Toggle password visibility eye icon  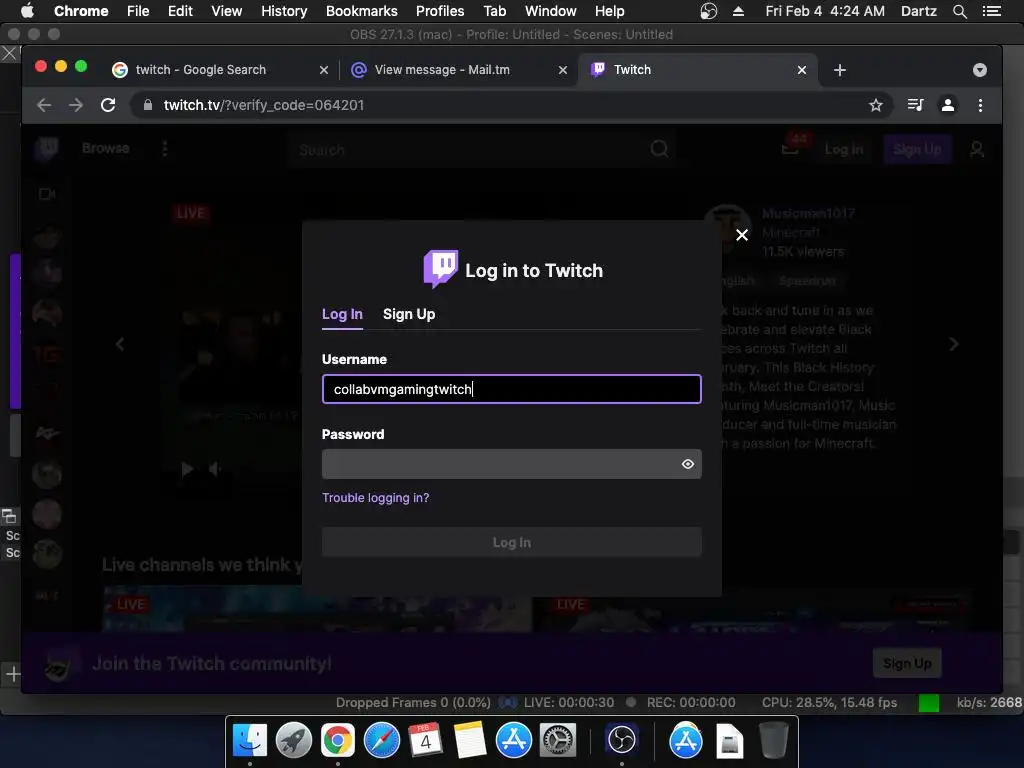(x=688, y=464)
